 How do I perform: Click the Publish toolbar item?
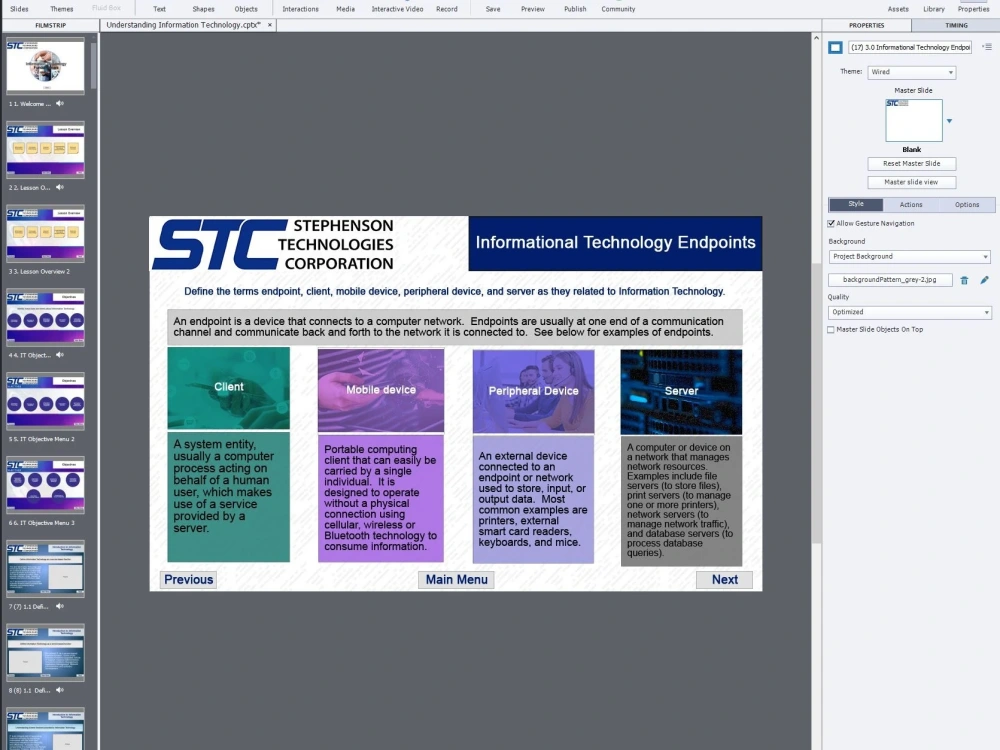(x=575, y=9)
